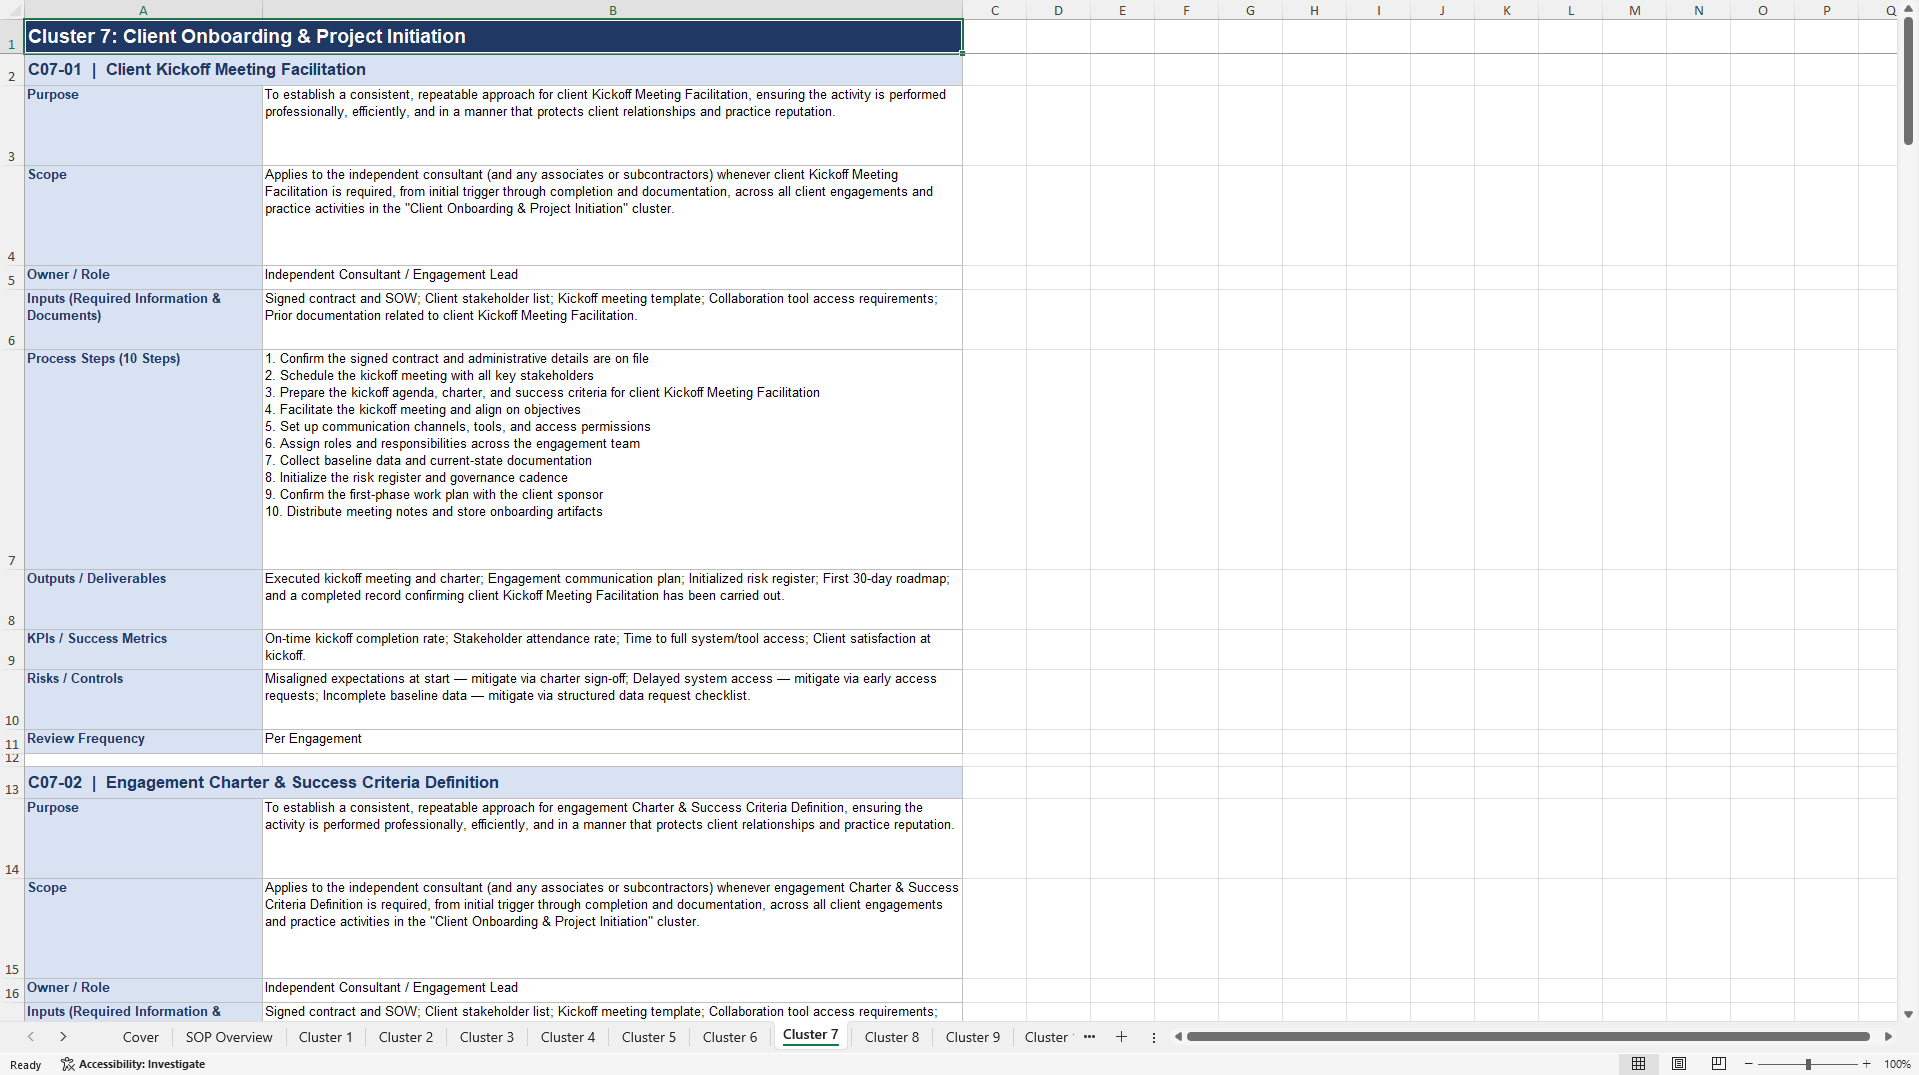The image size is (1919, 1075).
Task: Click horizontal scrollbar right arrow
Action: pyautogui.click(x=1888, y=1037)
